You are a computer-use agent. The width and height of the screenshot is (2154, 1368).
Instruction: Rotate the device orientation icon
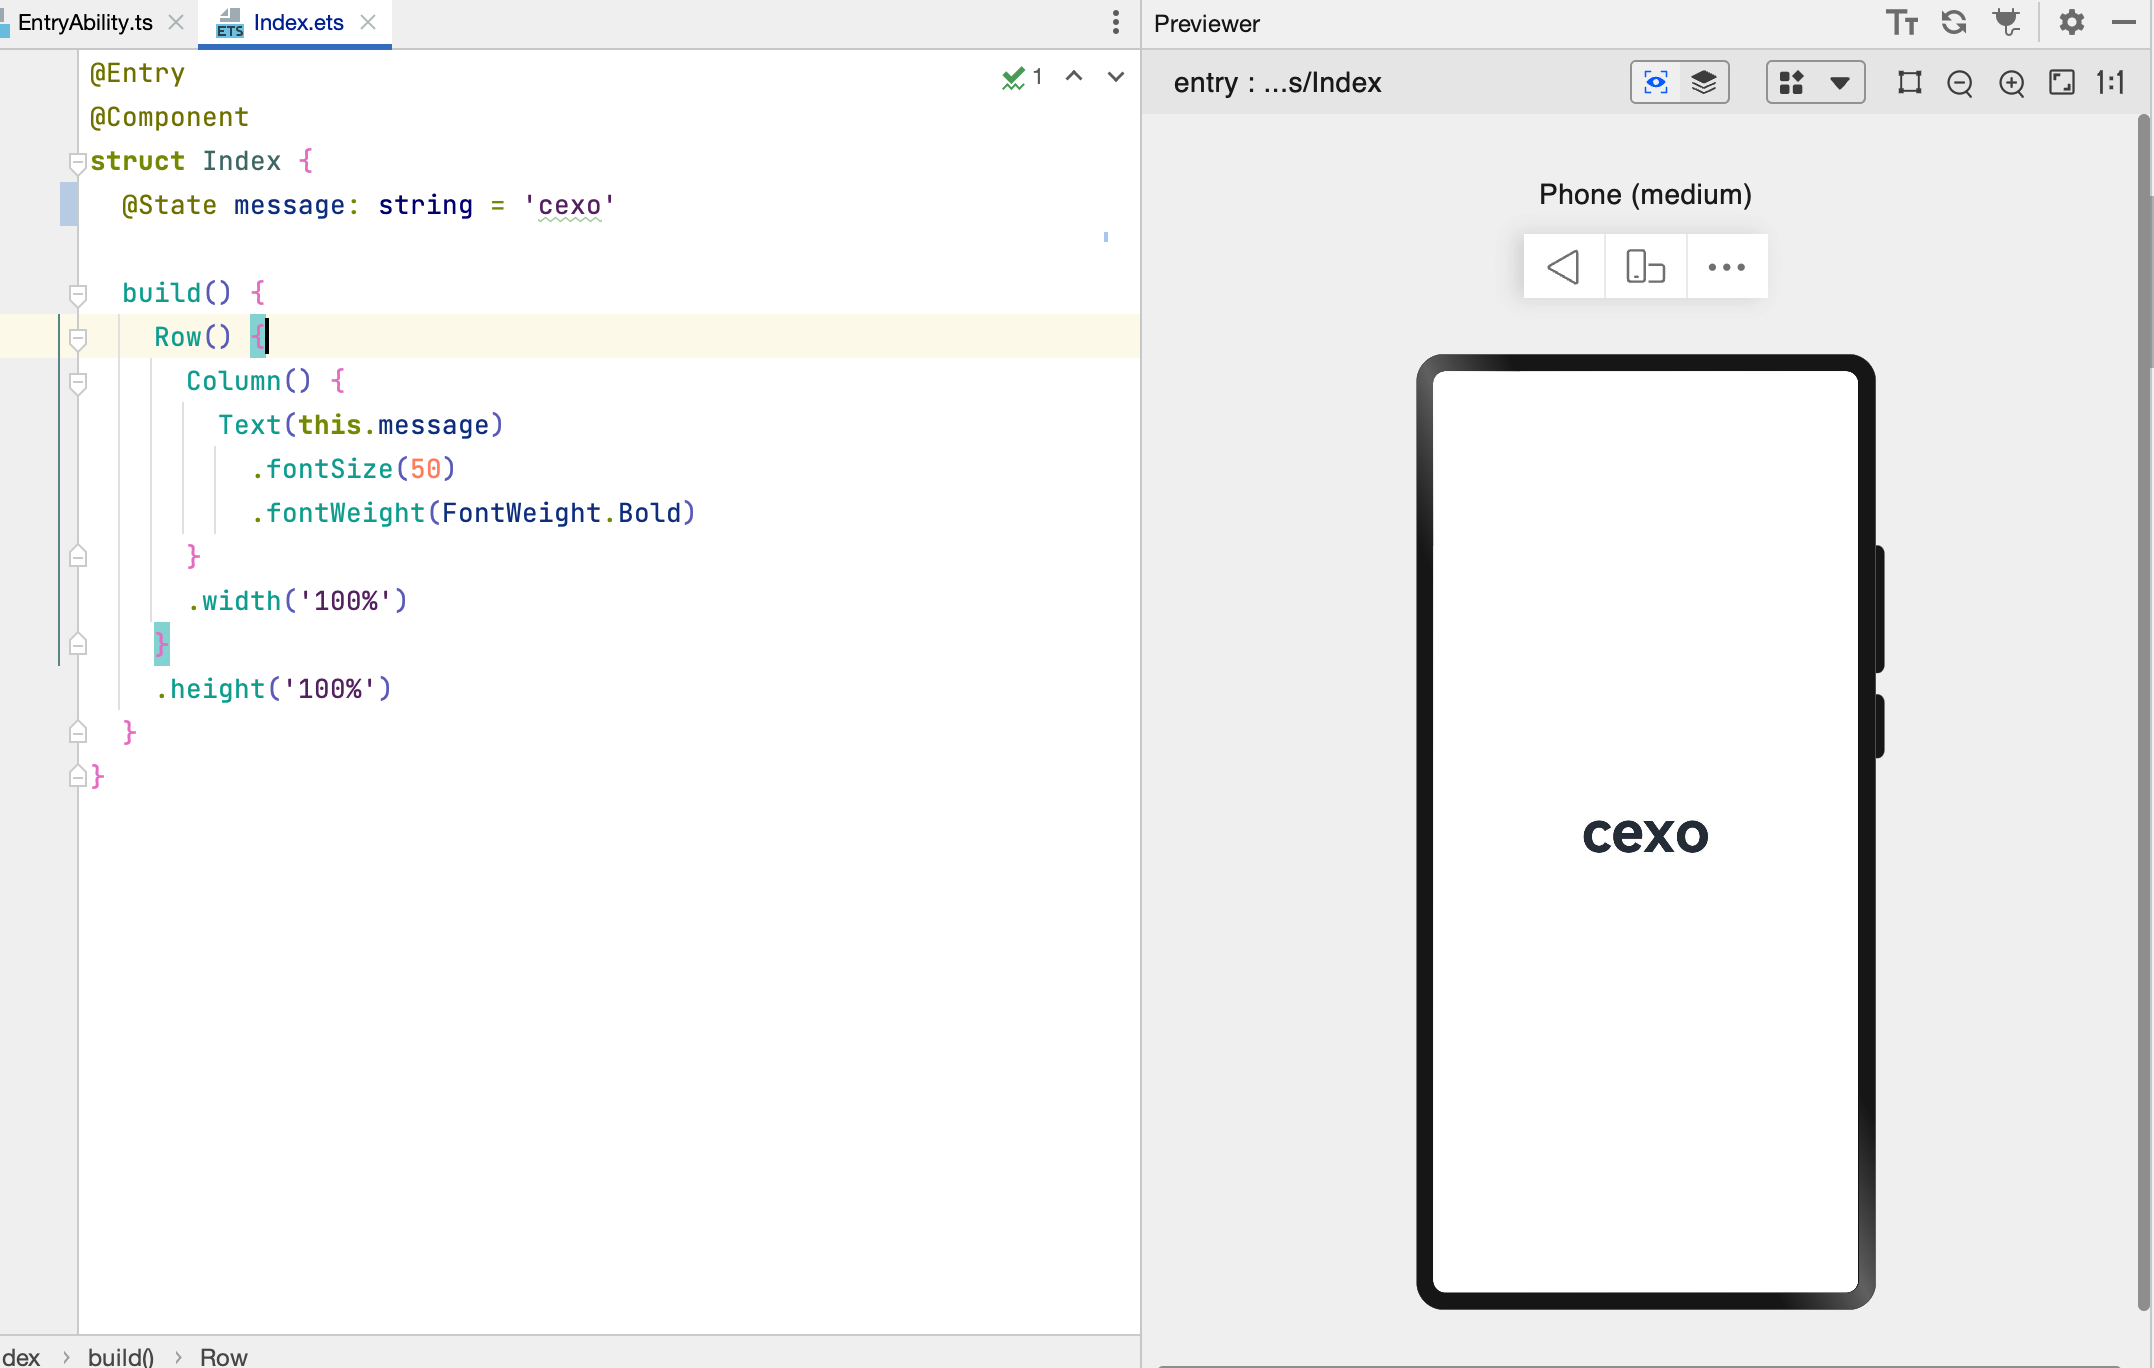1646,267
